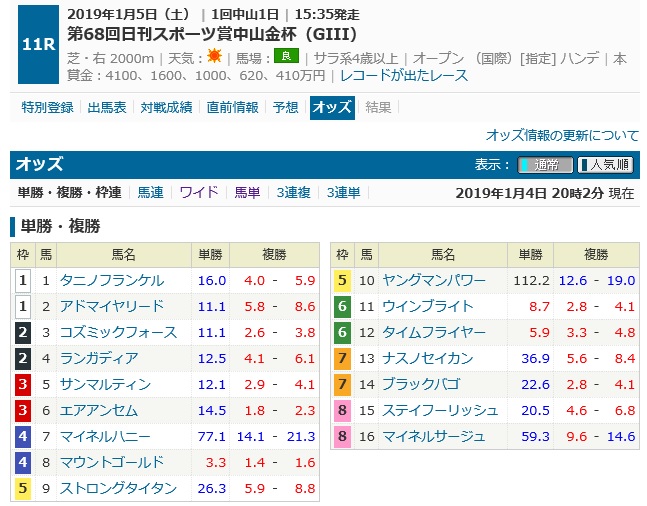Go to the 予想 tab
Image resolution: width=647 pixels, height=506 pixels.
click(x=285, y=108)
